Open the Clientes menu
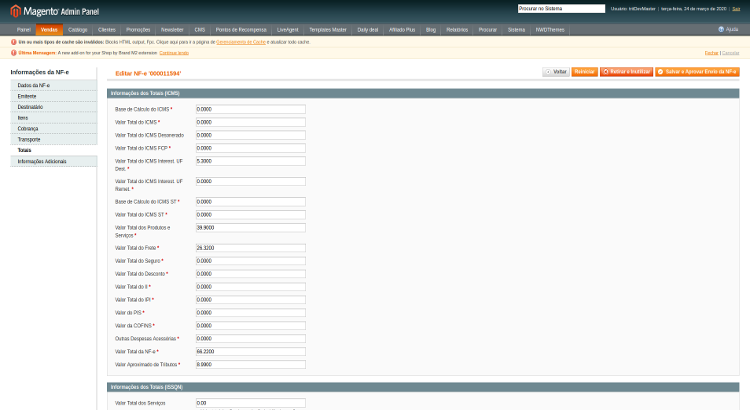The height and width of the screenshot is (410, 750). 107,30
